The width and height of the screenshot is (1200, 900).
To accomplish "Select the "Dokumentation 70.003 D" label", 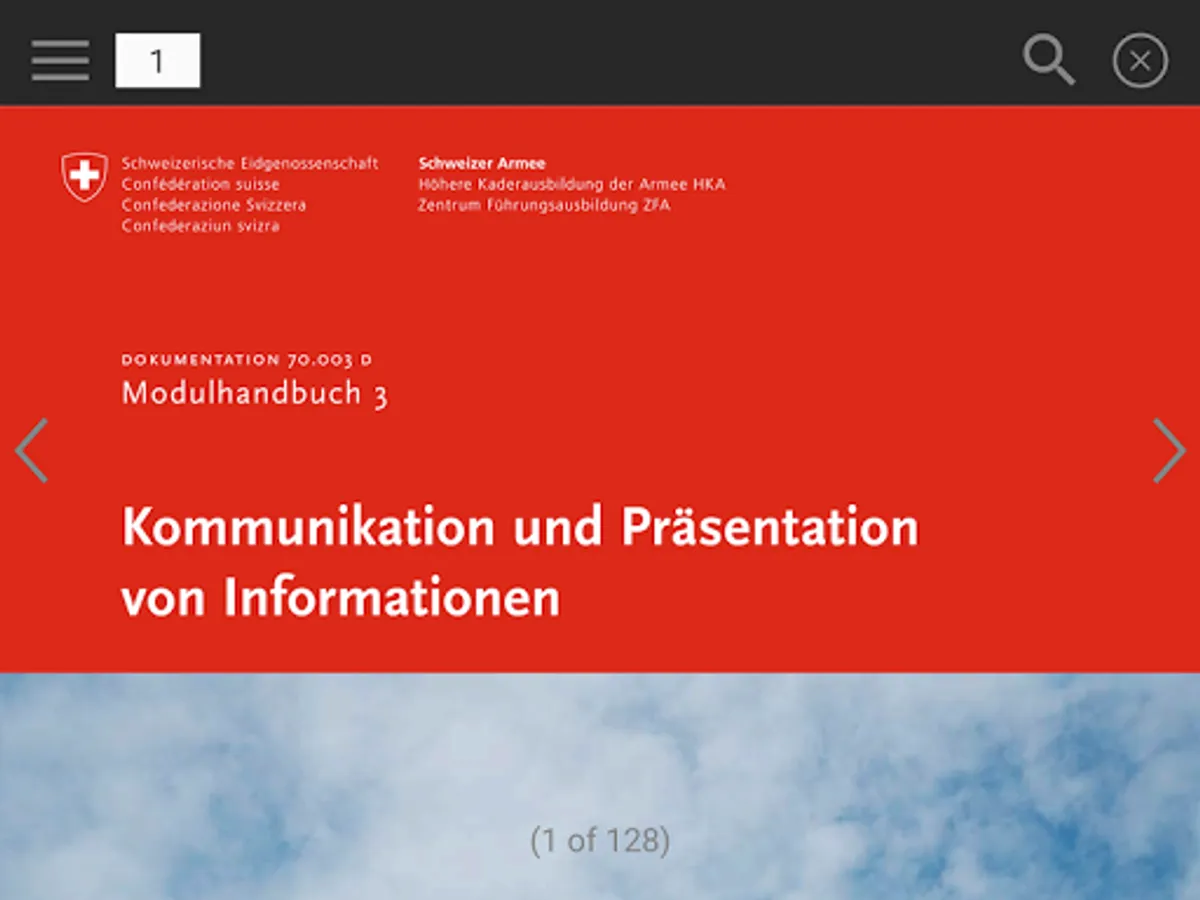I will click(247, 360).
